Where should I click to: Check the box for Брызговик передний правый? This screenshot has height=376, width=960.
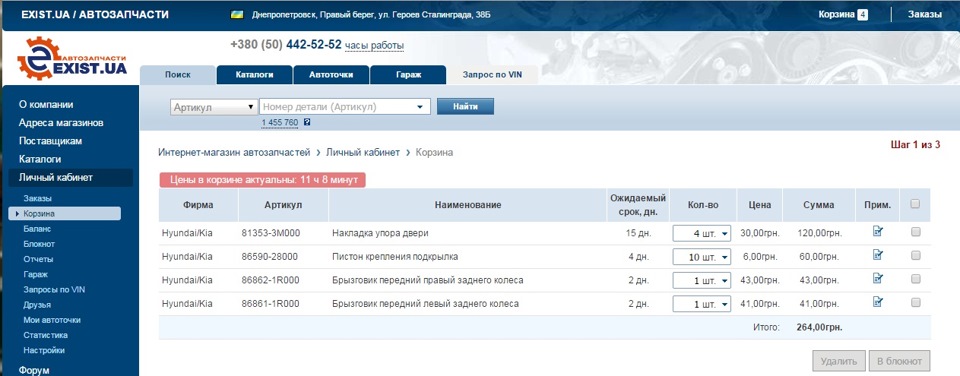coord(915,279)
